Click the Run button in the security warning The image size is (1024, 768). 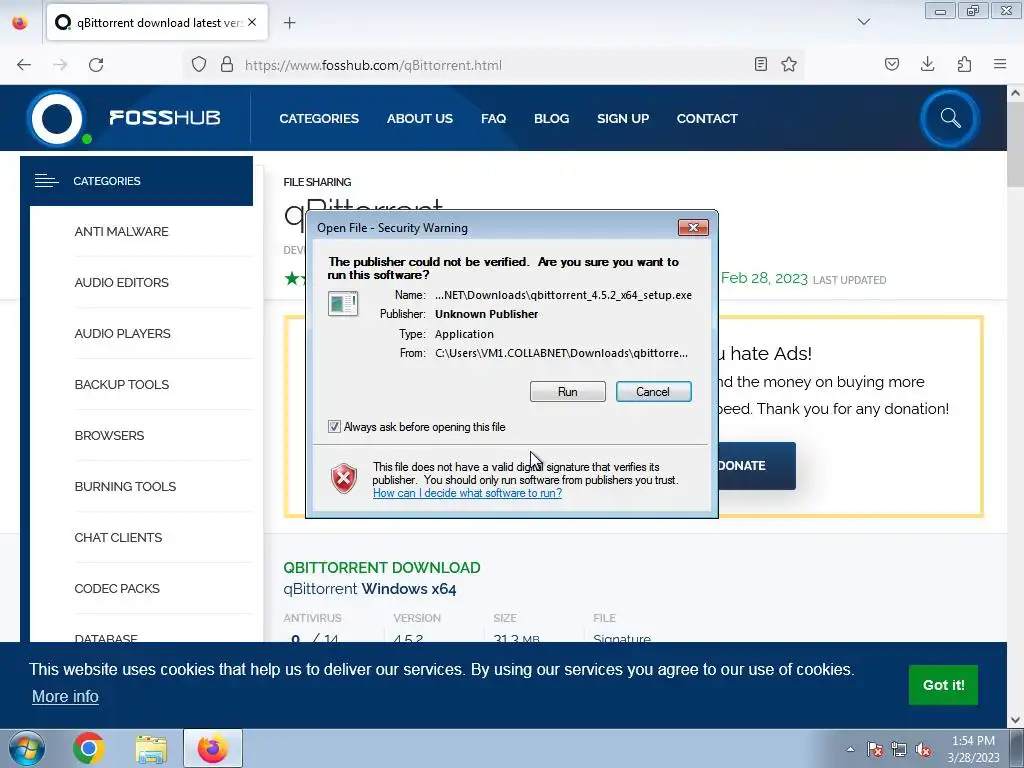(x=568, y=391)
